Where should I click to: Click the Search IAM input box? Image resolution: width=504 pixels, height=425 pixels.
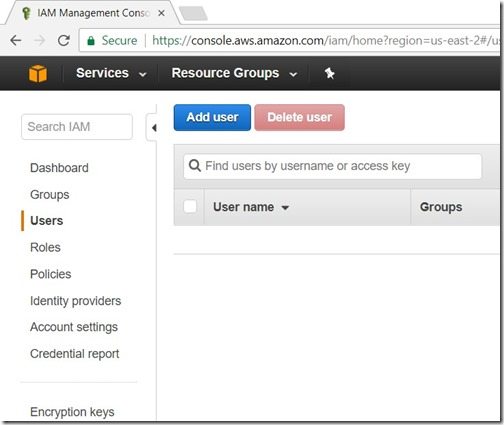(77, 127)
